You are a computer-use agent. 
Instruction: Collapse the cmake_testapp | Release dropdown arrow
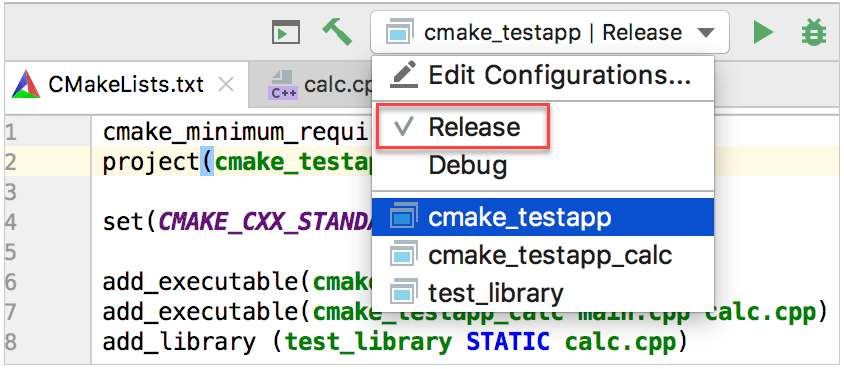(705, 33)
